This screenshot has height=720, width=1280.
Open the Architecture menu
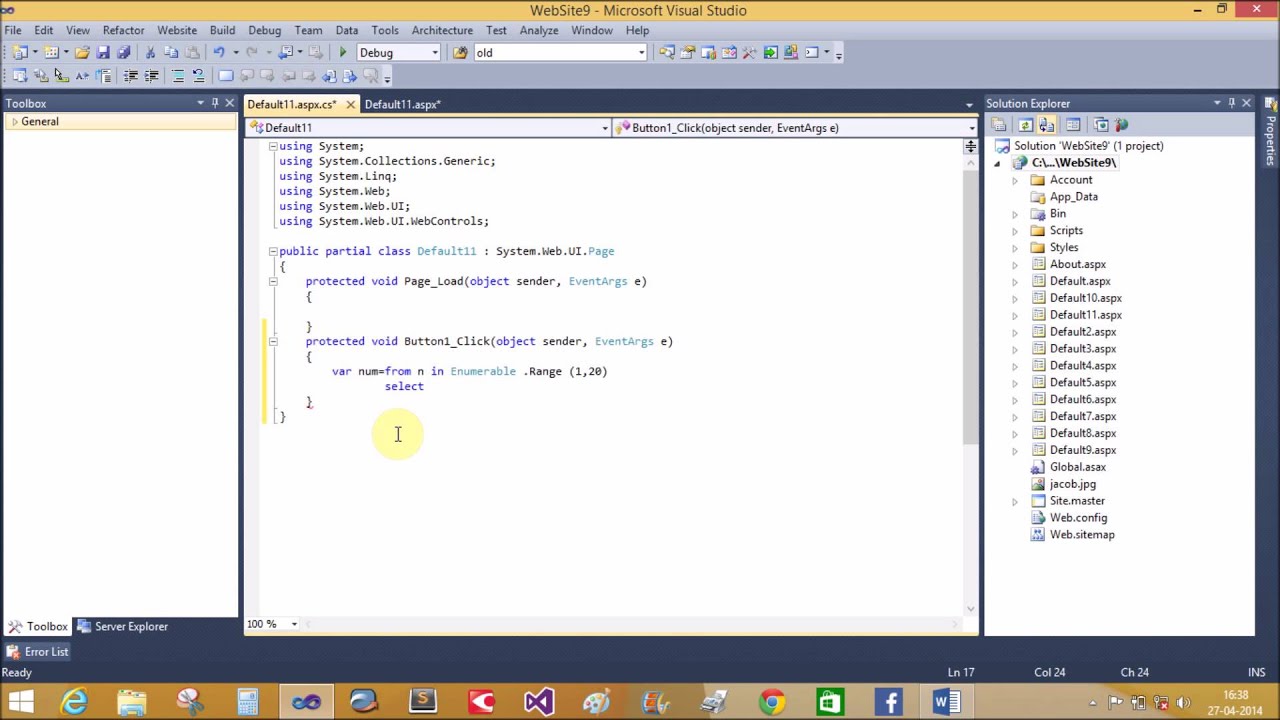point(442,30)
